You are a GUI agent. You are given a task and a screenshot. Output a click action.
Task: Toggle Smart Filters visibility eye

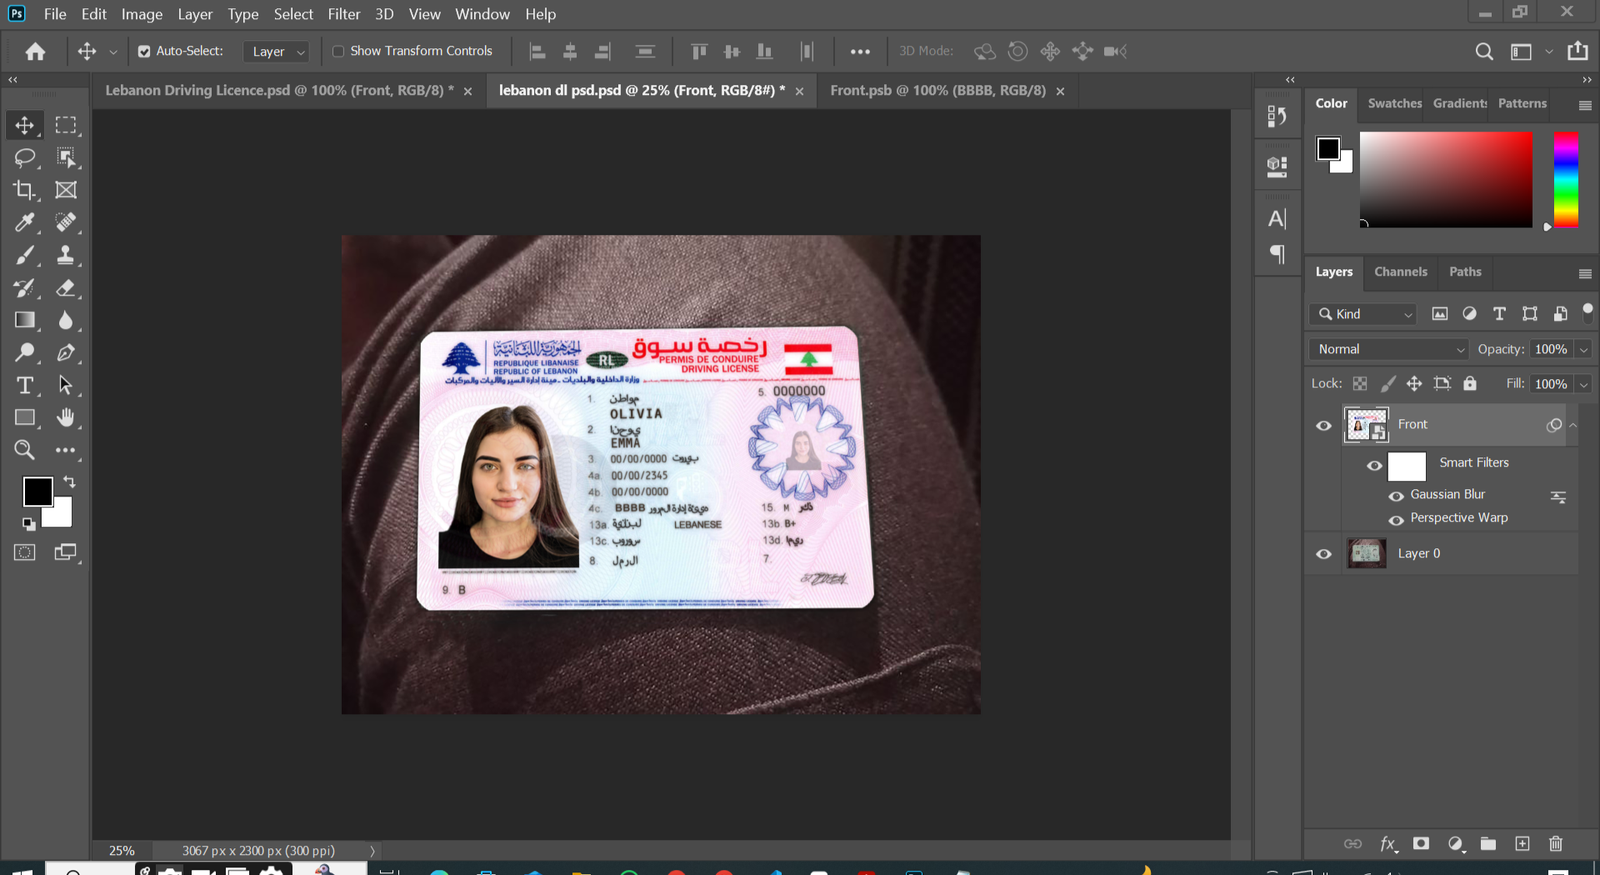pyautogui.click(x=1374, y=465)
